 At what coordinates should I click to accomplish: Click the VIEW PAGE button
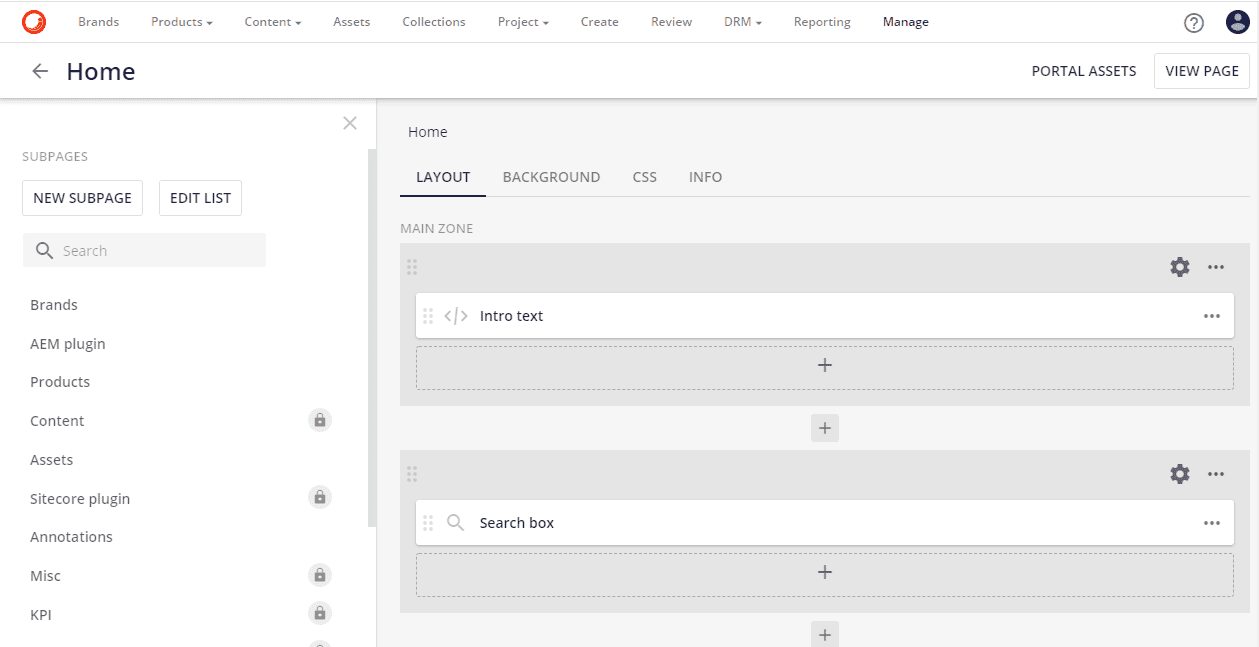tap(1202, 71)
